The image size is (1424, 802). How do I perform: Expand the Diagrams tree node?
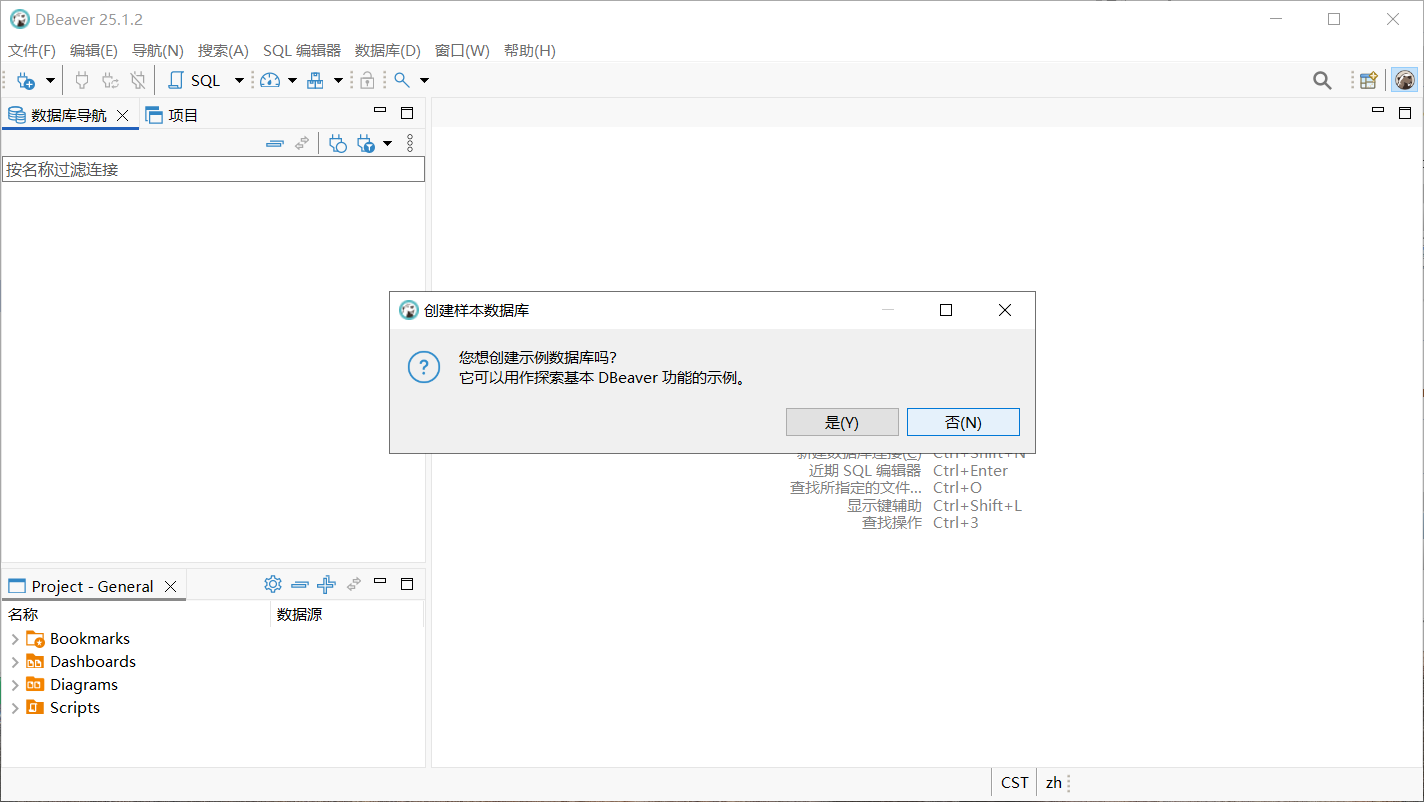pyautogui.click(x=15, y=685)
